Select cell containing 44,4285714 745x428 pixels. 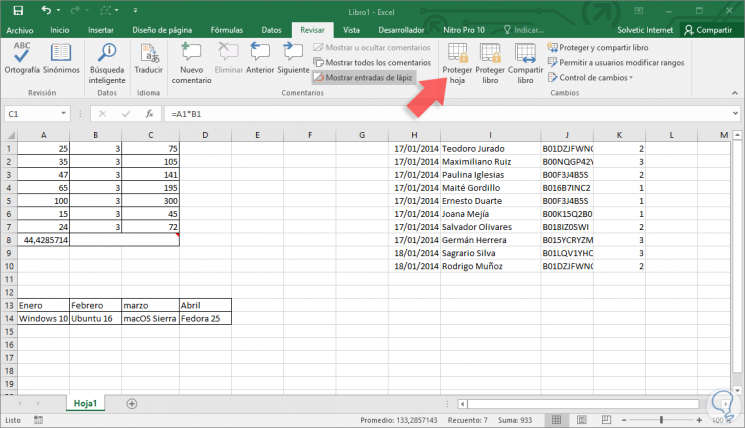pos(43,240)
